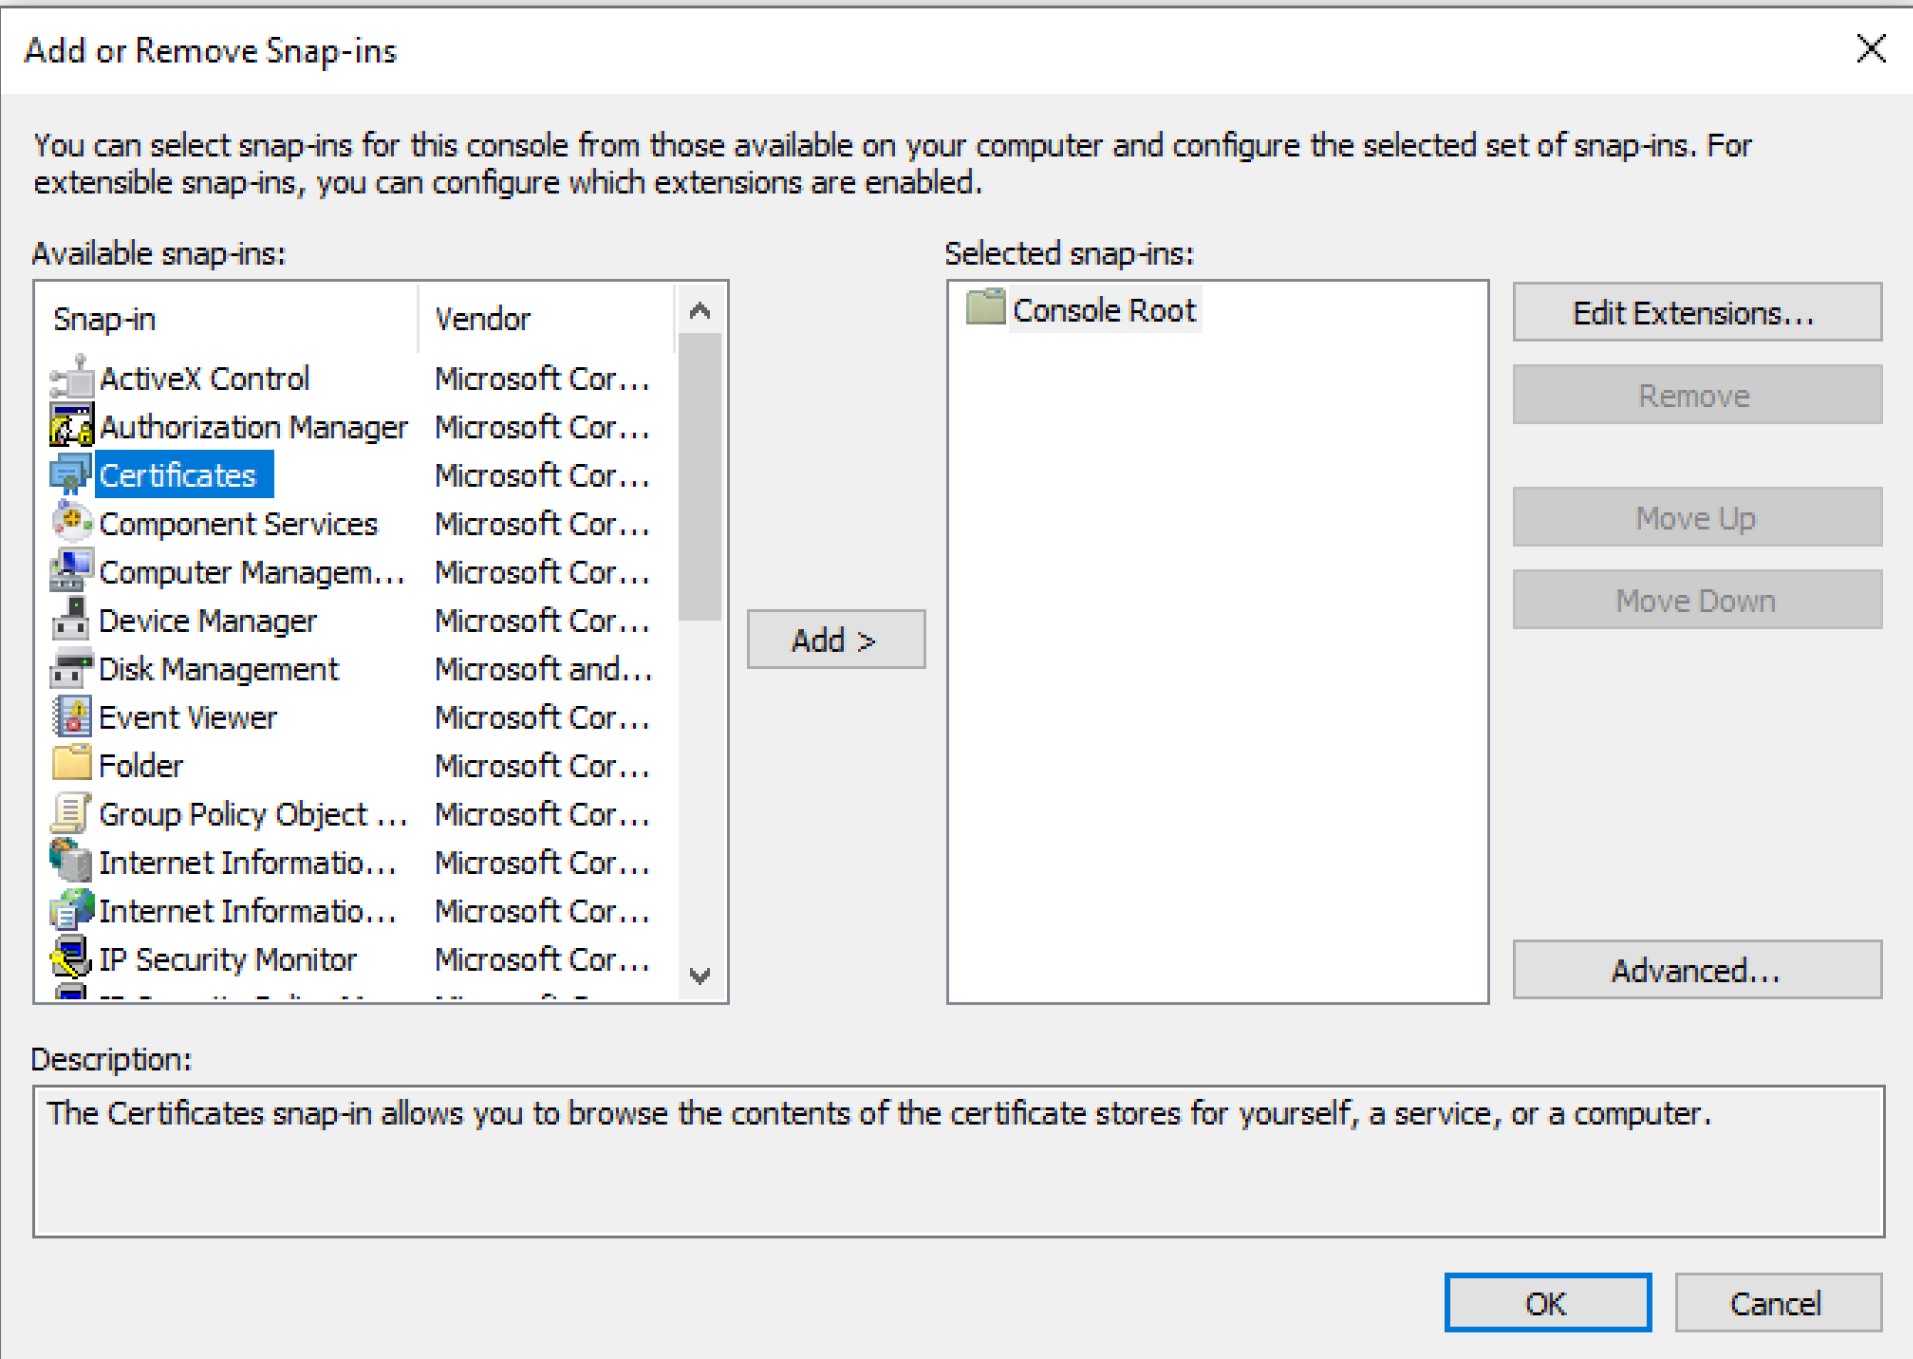Click the Snap-in column header
Screen dimensions: 1913x1359
click(x=227, y=319)
